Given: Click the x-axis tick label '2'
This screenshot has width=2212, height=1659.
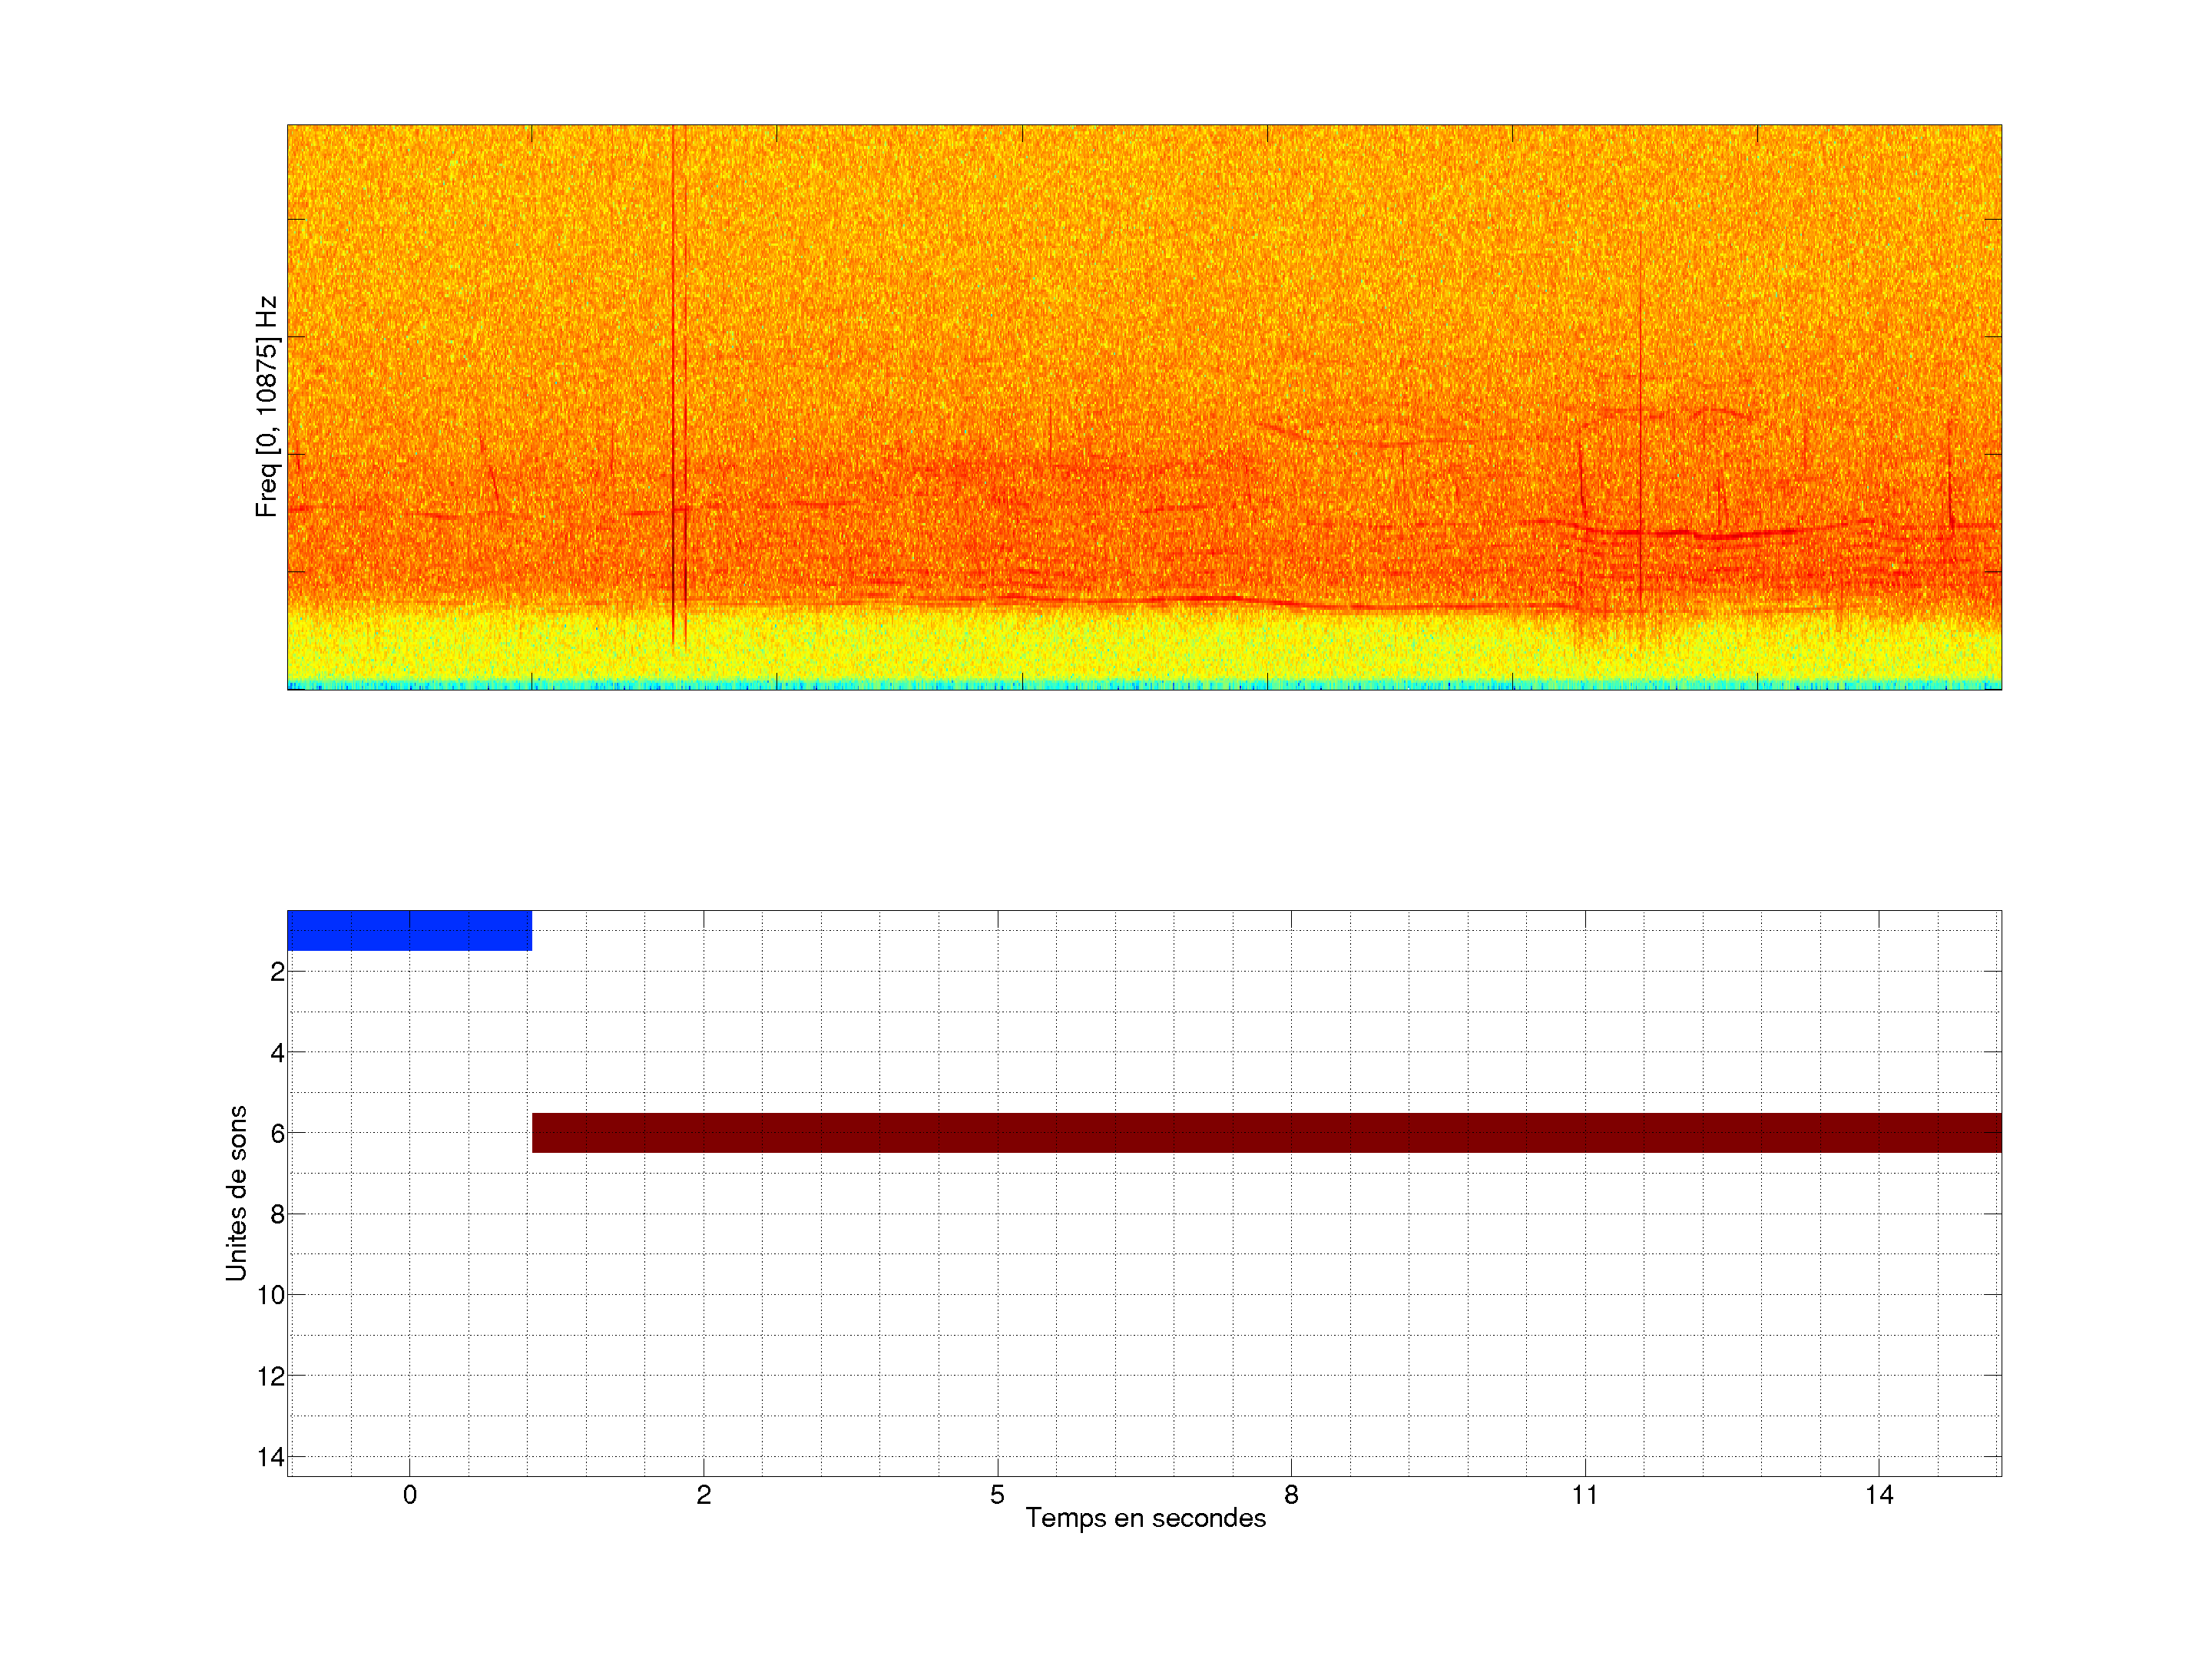Looking at the screenshot, I should click(x=703, y=1495).
